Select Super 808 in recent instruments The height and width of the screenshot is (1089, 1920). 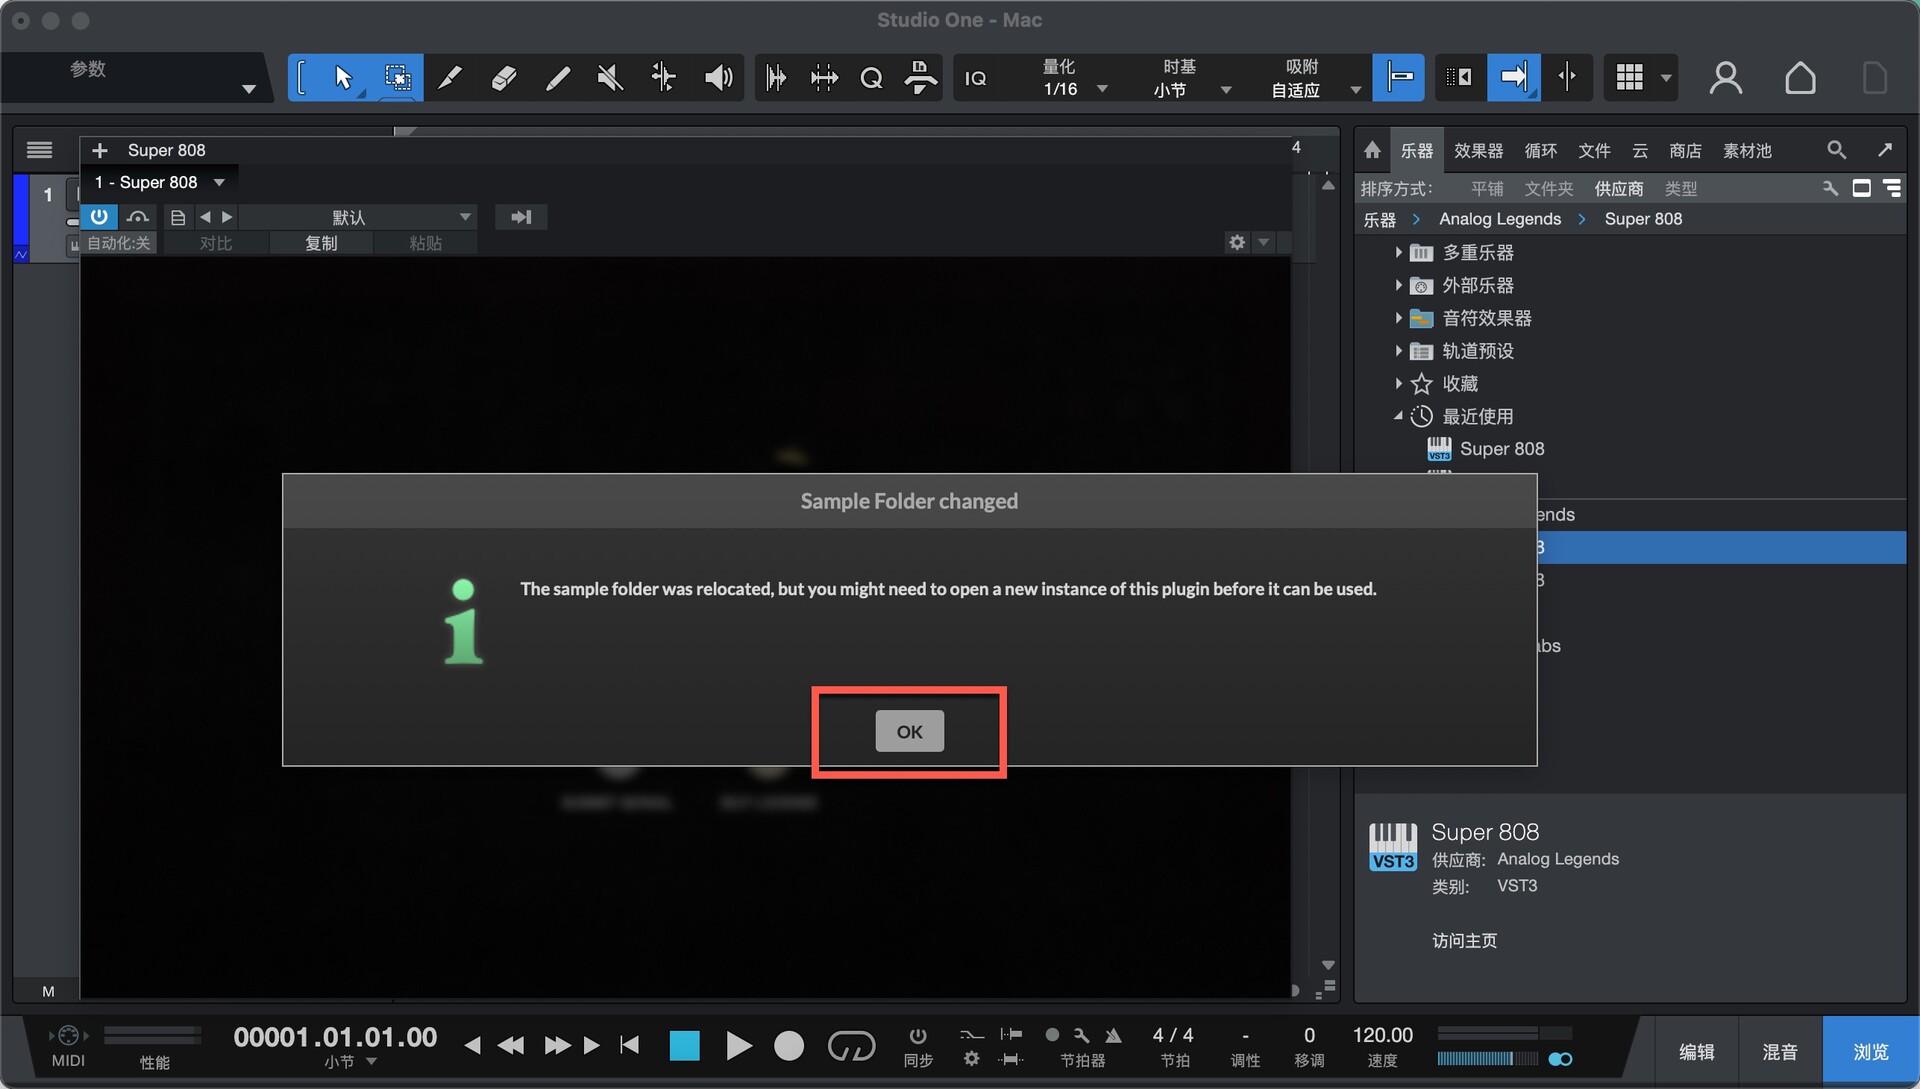click(1501, 449)
